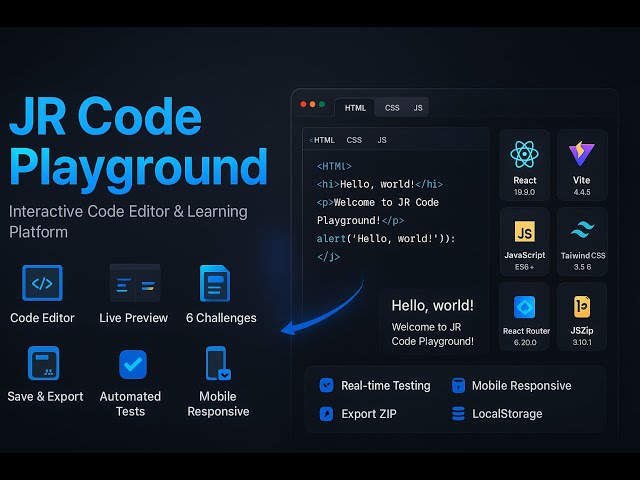Click the Mobile Responsive list icon
640x480 pixels.
458,385
